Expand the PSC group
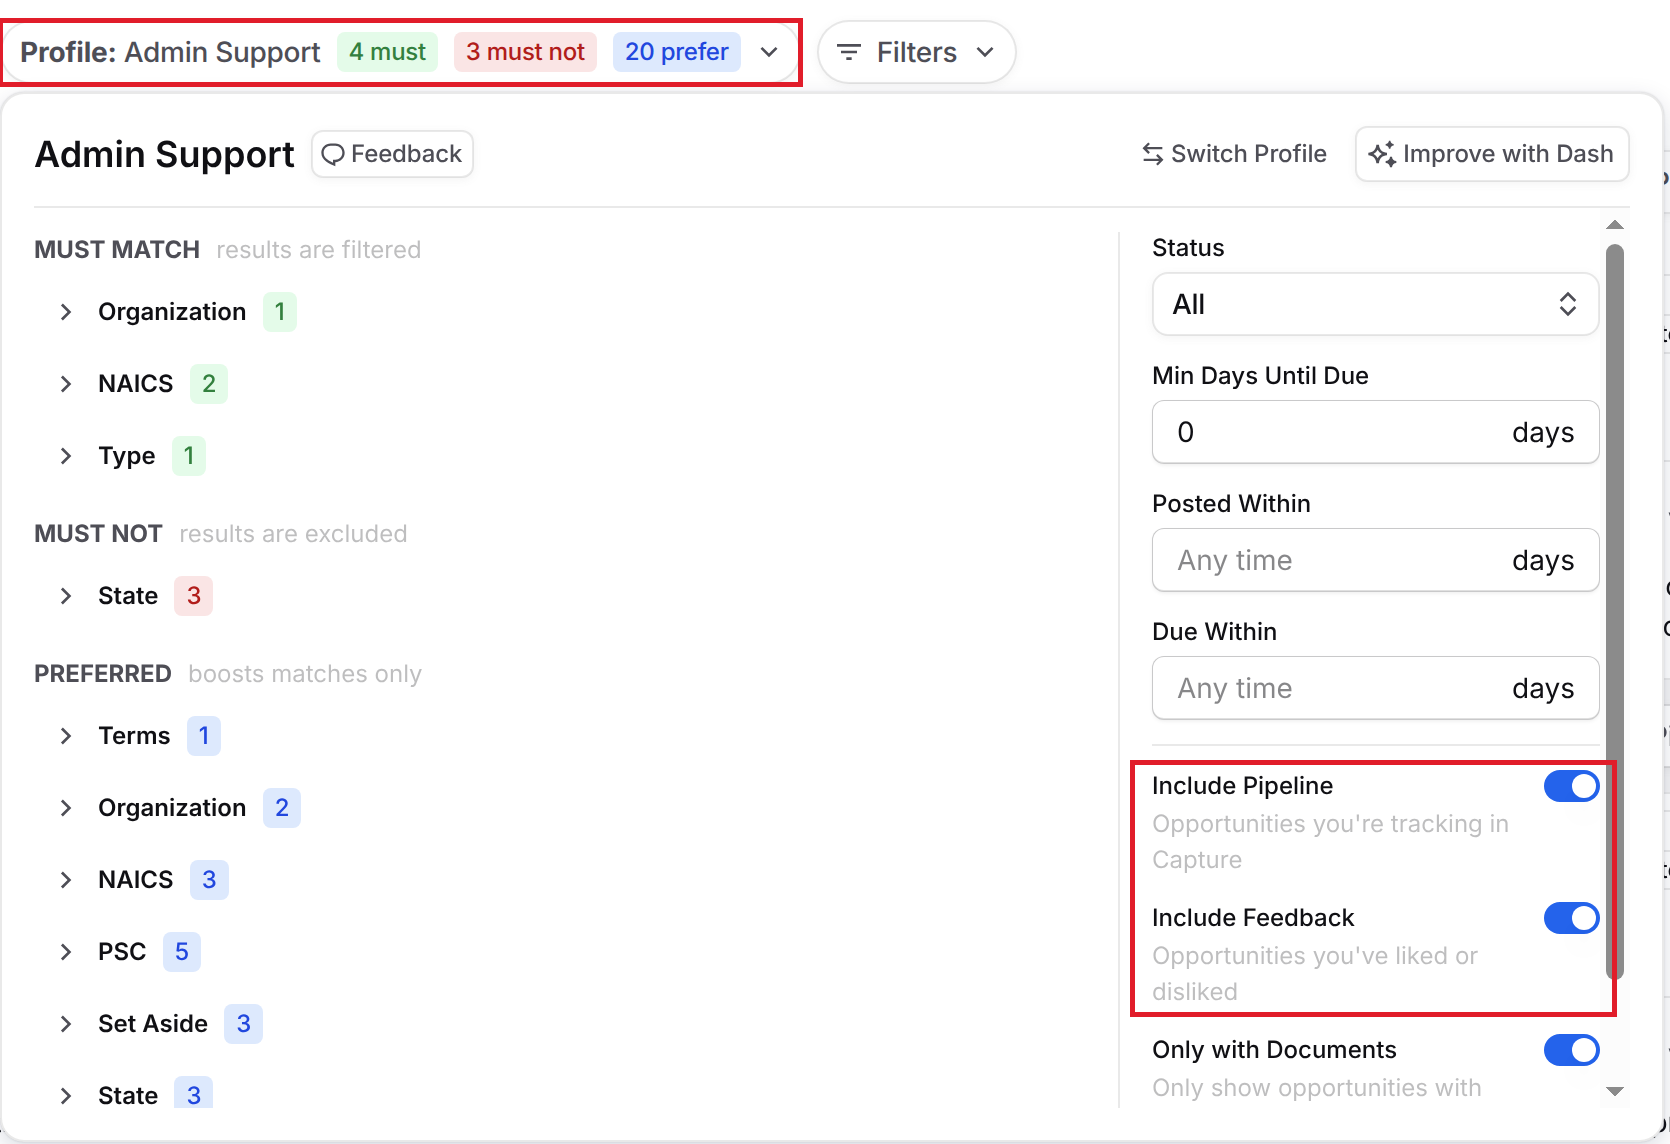This screenshot has width=1670, height=1144. point(66,952)
